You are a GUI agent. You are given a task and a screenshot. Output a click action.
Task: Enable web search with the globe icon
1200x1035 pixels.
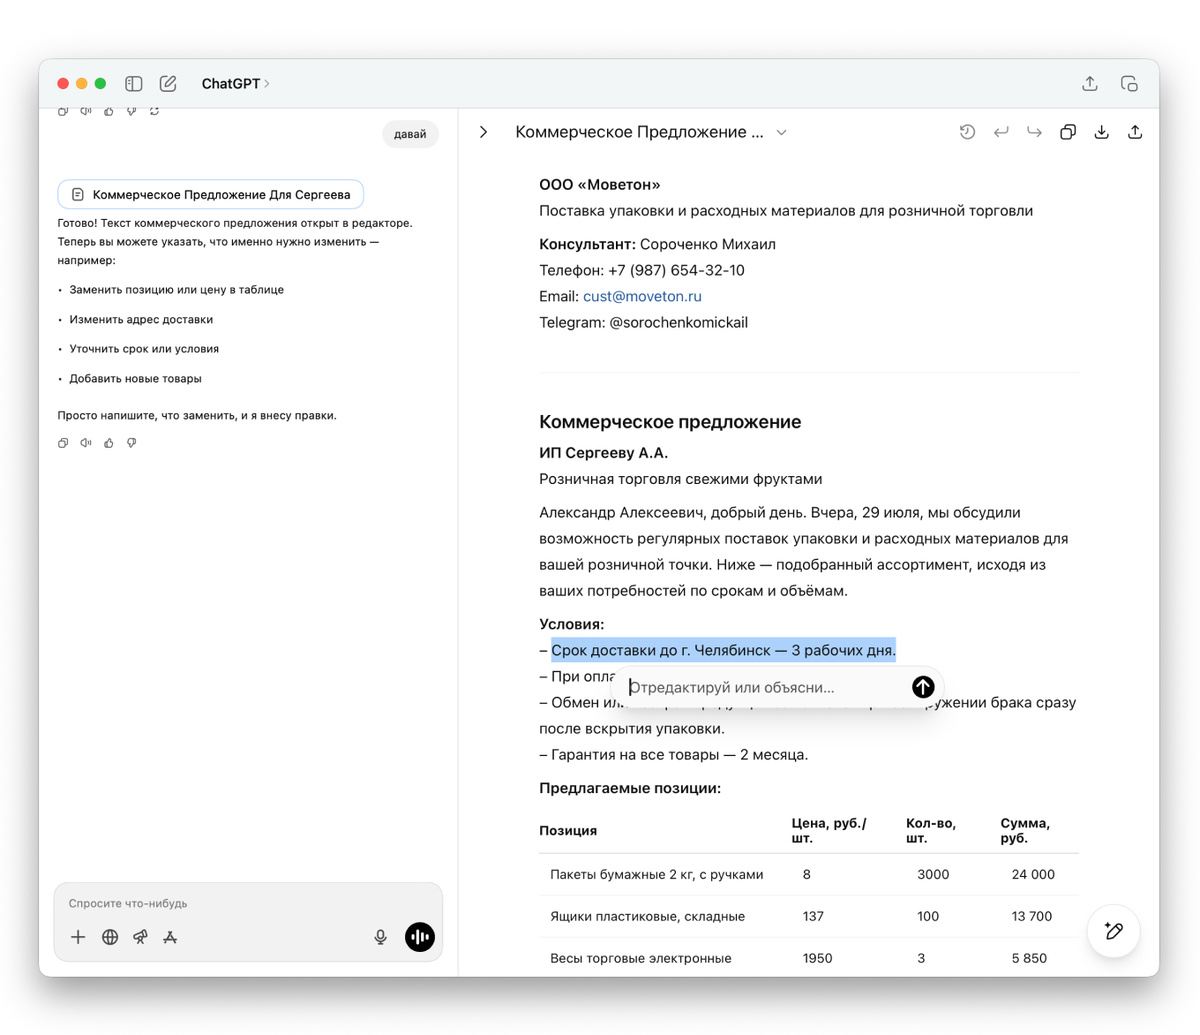(110, 937)
